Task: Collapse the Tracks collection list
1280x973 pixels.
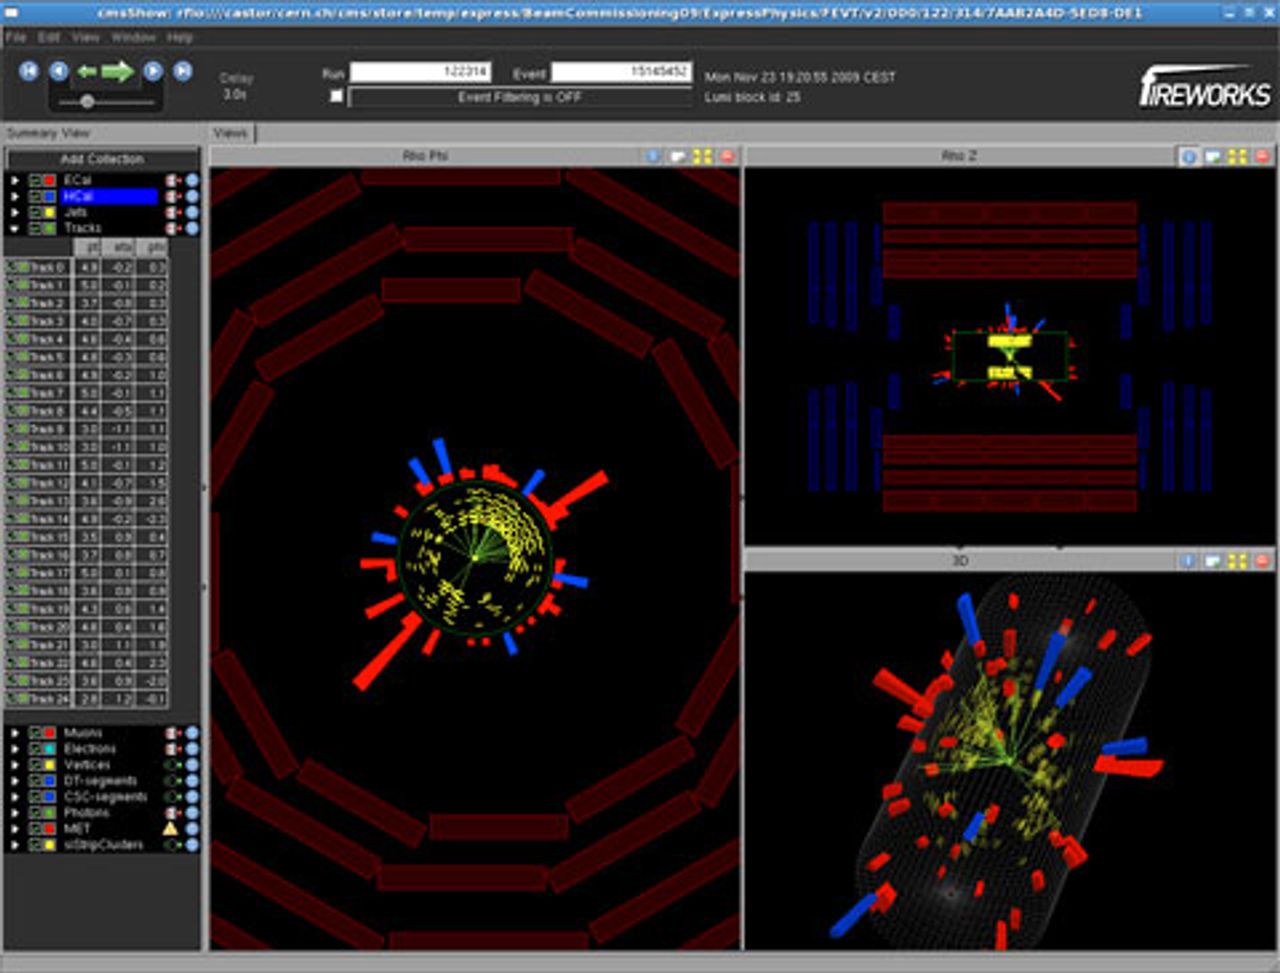Action: coord(15,228)
